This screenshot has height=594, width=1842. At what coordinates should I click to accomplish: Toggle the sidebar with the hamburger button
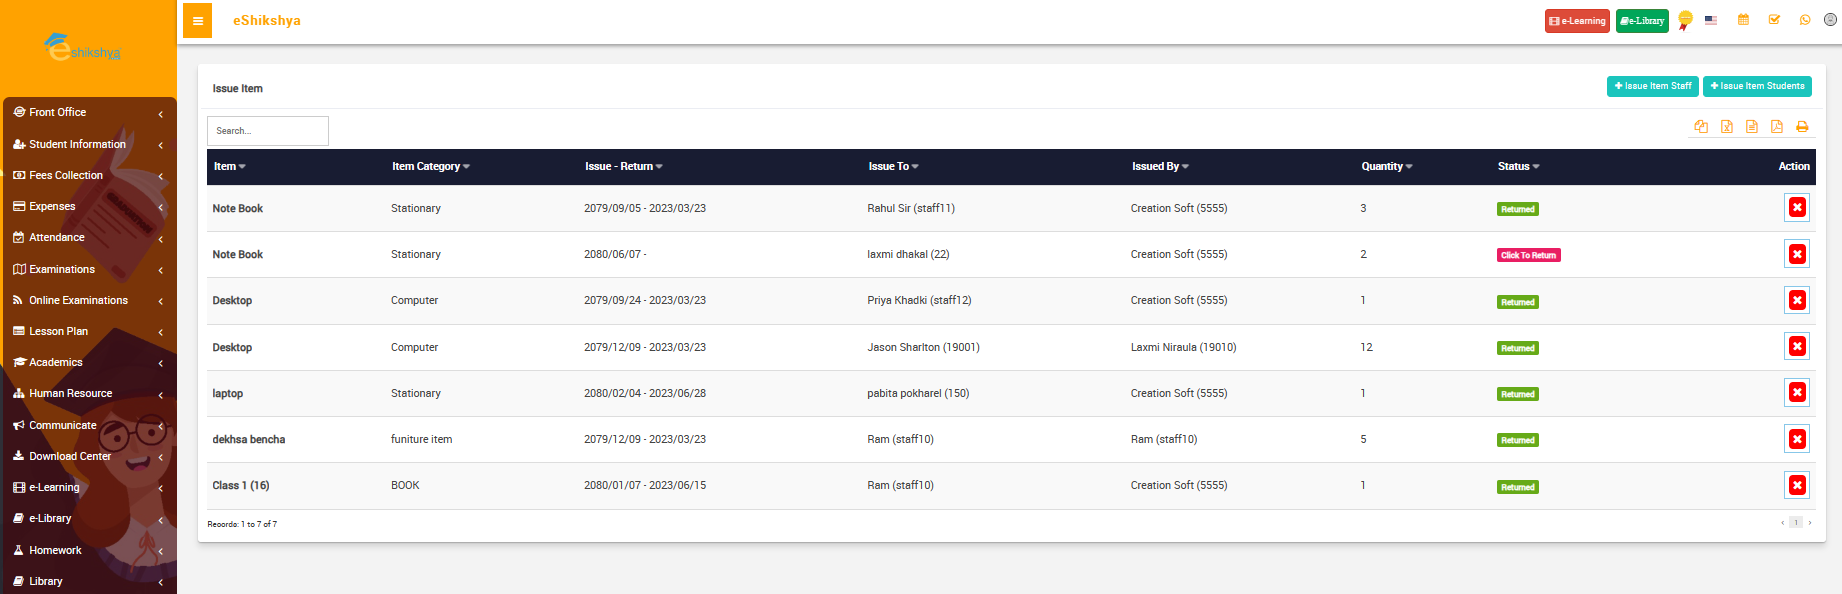coord(198,21)
